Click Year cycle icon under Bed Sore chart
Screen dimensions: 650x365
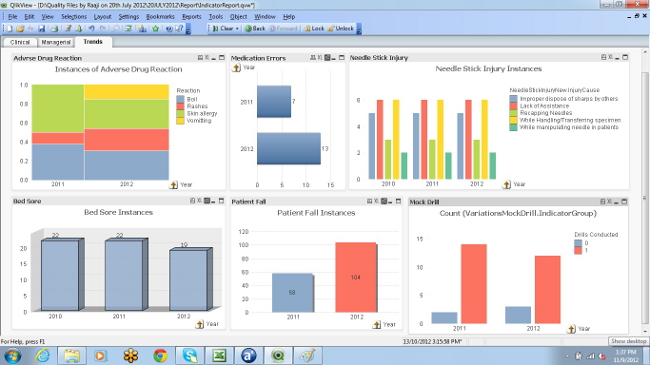pyautogui.click(x=200, y=324)
